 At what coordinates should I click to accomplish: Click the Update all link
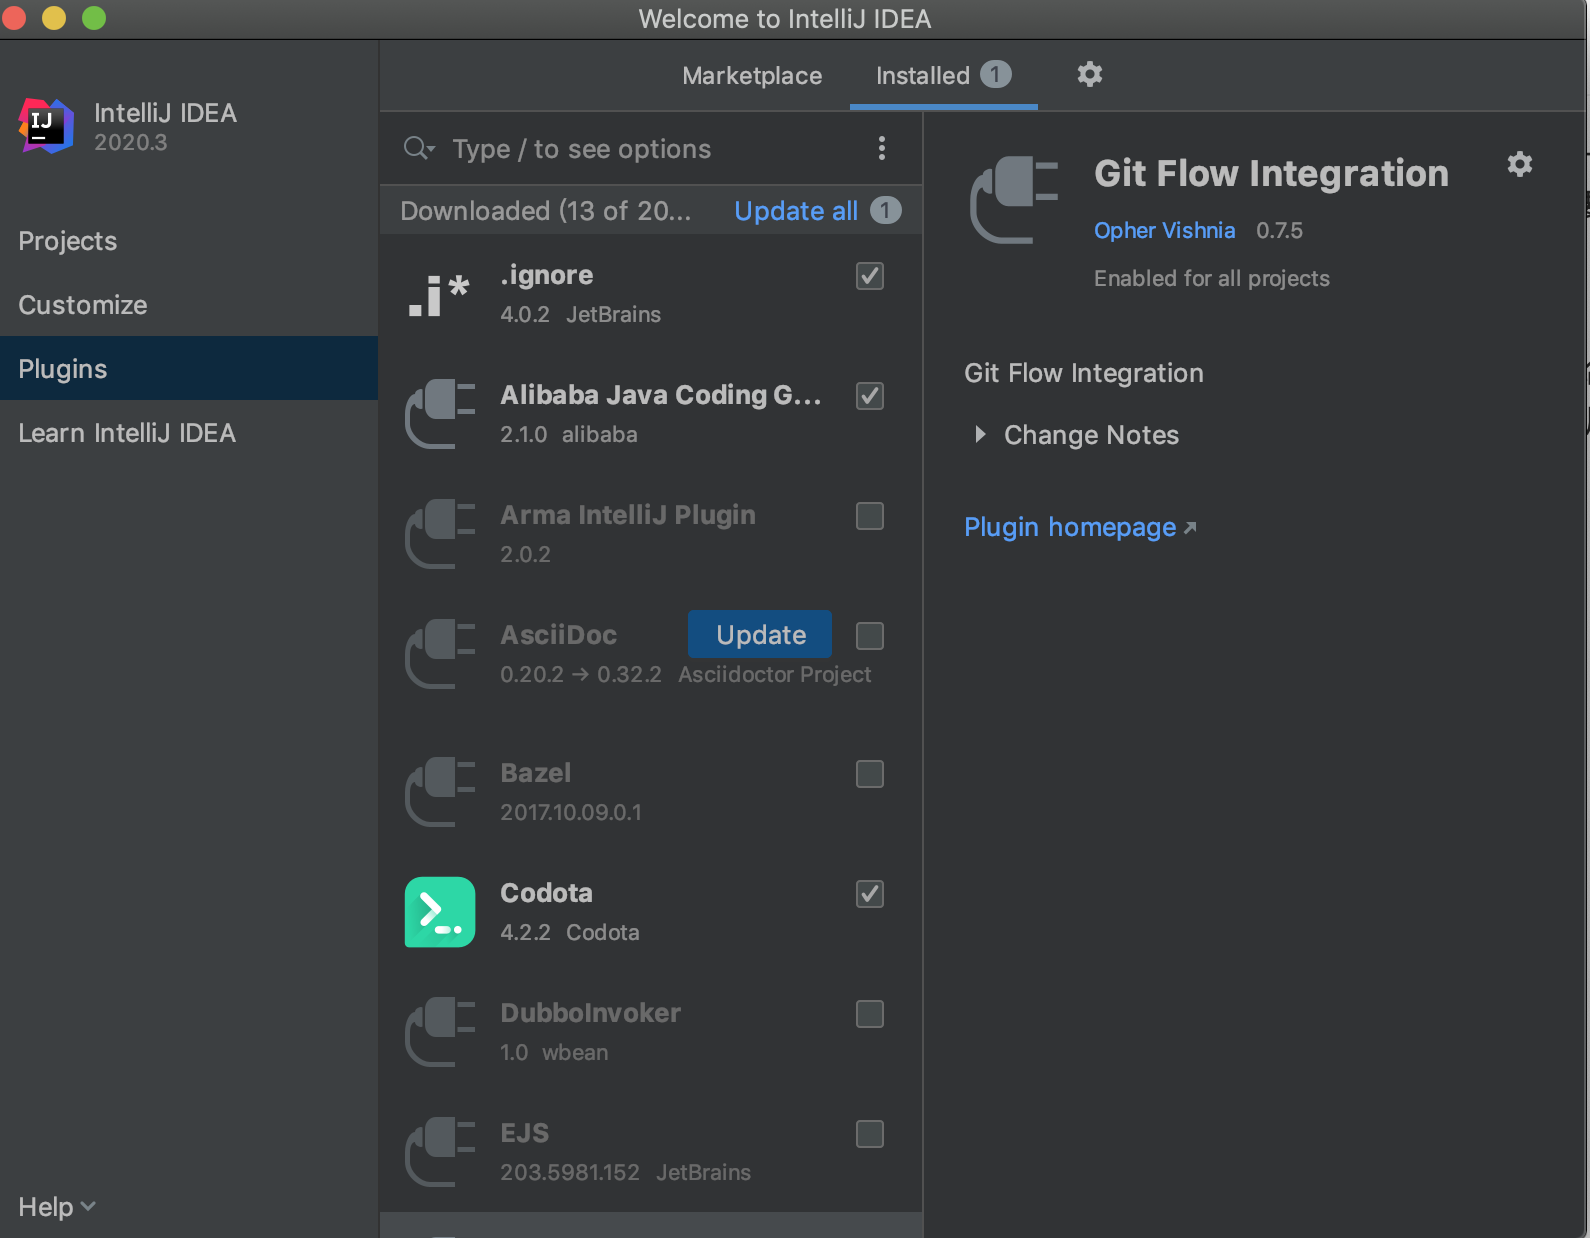point(796,211)
